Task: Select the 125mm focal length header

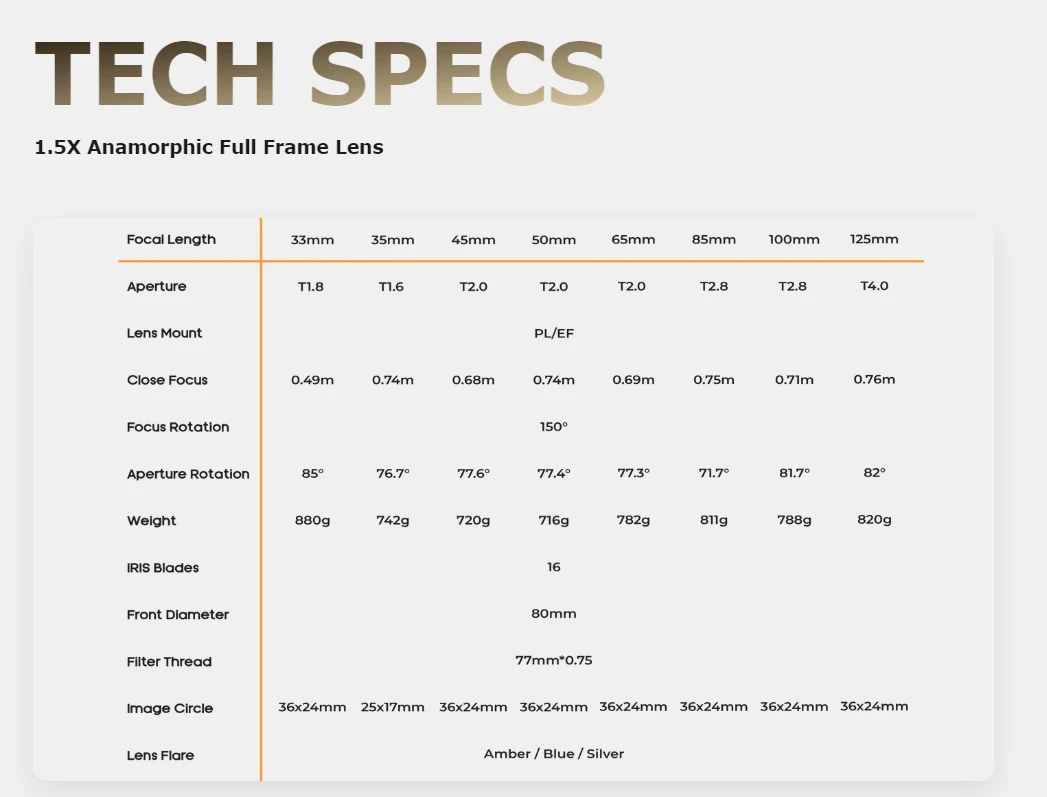Action: pos(874,239)
